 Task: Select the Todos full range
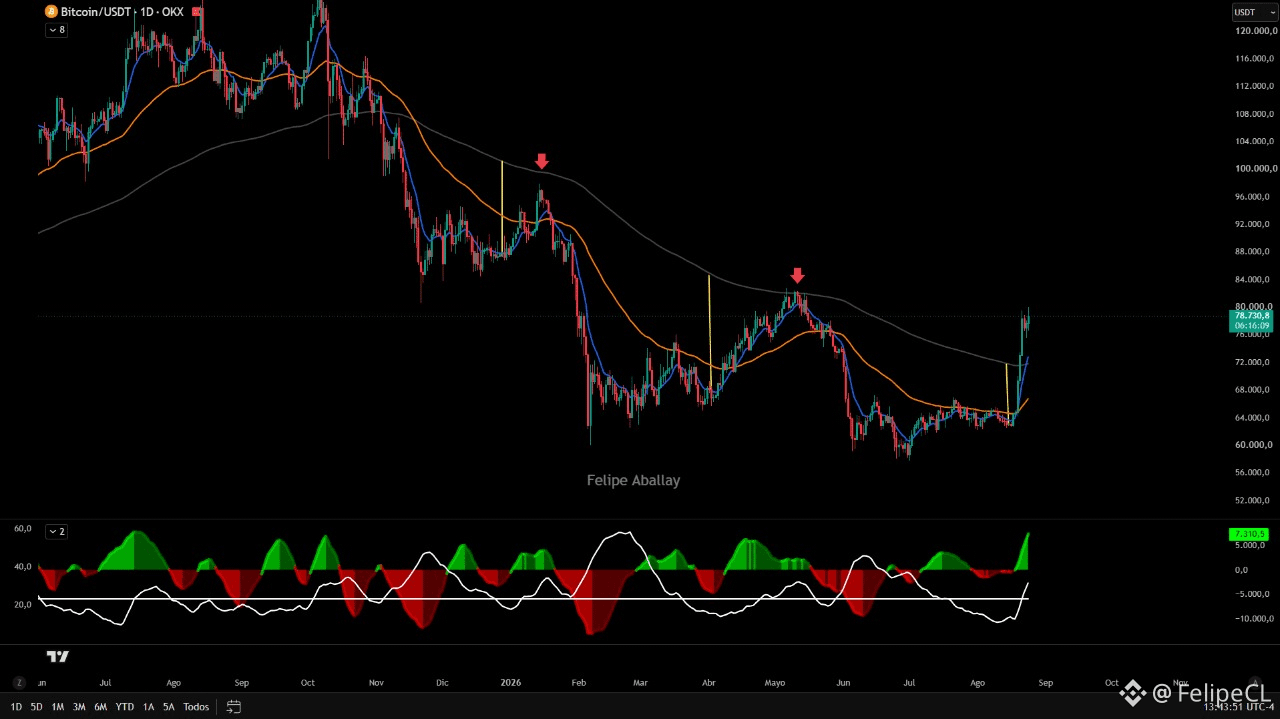196,707
